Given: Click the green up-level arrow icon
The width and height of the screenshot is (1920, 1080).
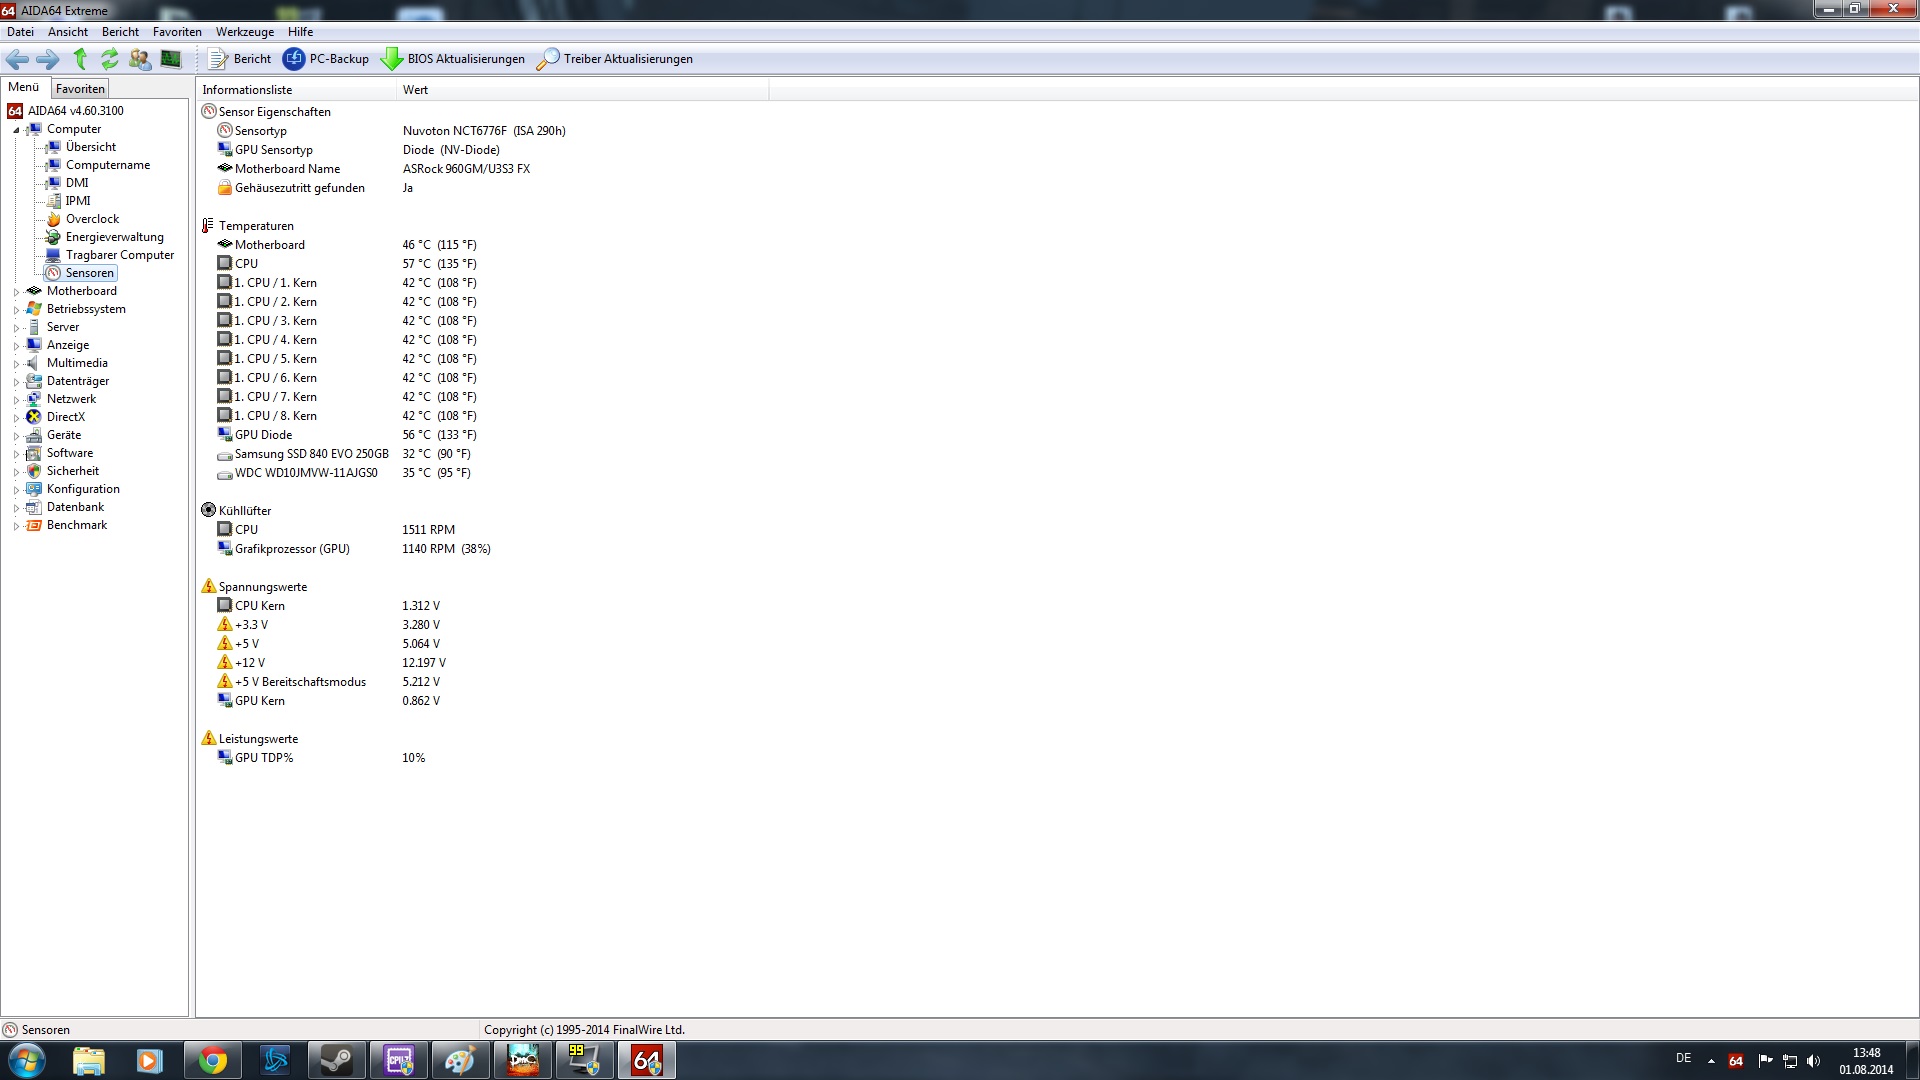Looking at the screenshot, I should coord(80,59).
